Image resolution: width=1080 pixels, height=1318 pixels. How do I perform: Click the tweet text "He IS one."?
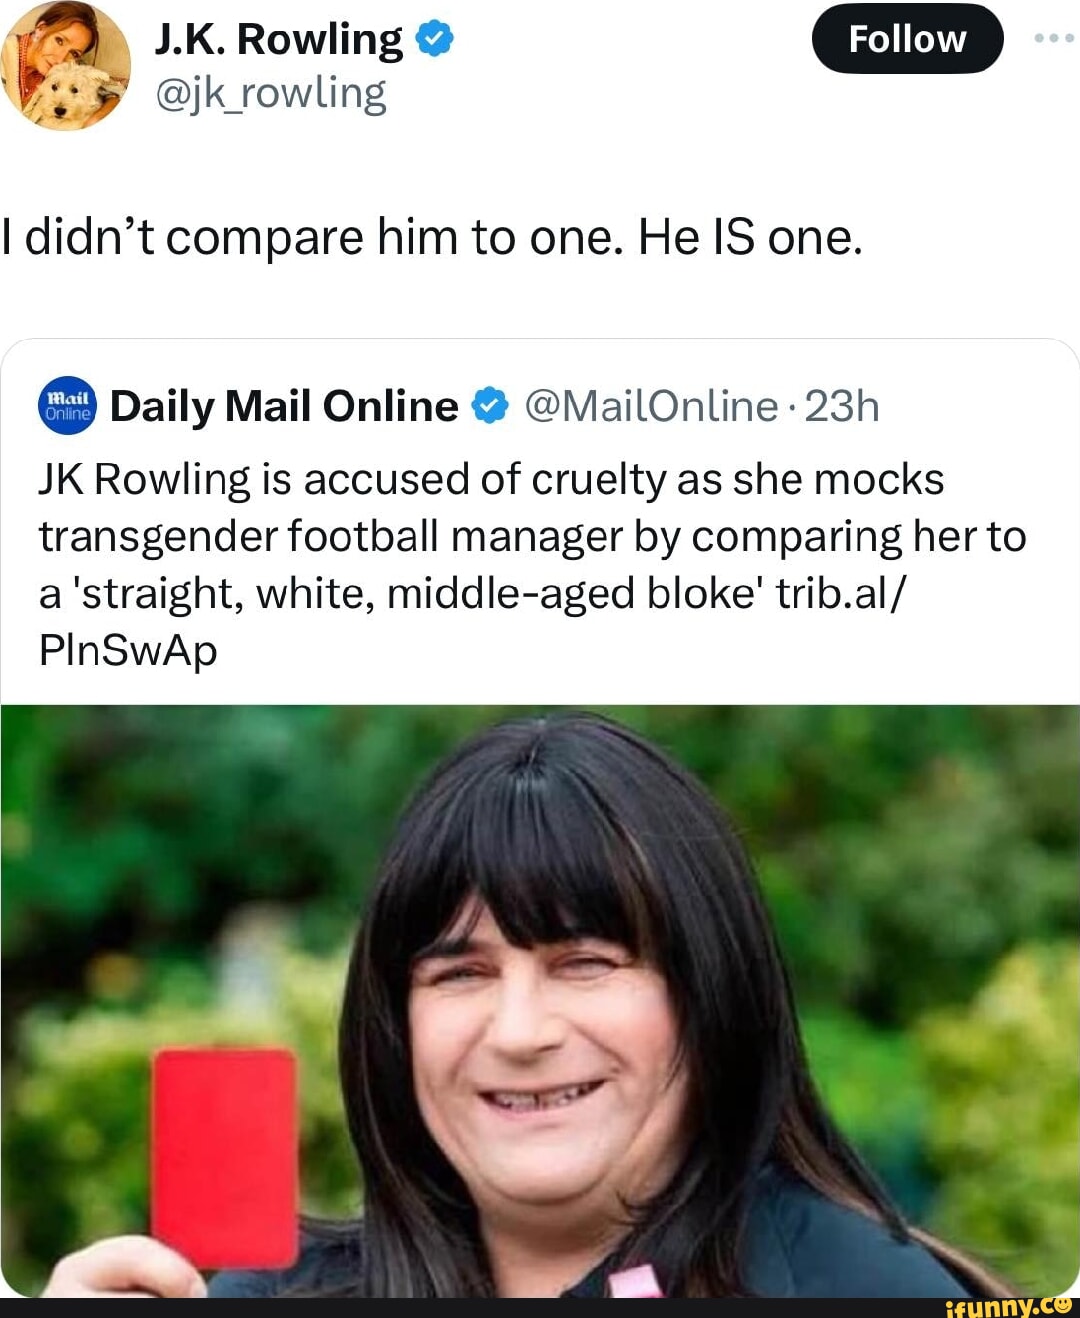pos(749,238)
